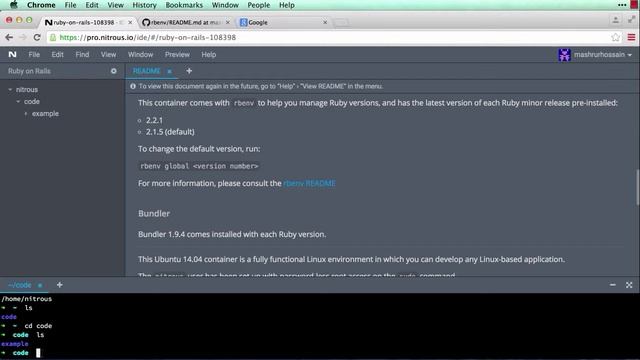Click 'rbenv global <version number>' code
Viewport: 640px width, 360px height.
199,166
